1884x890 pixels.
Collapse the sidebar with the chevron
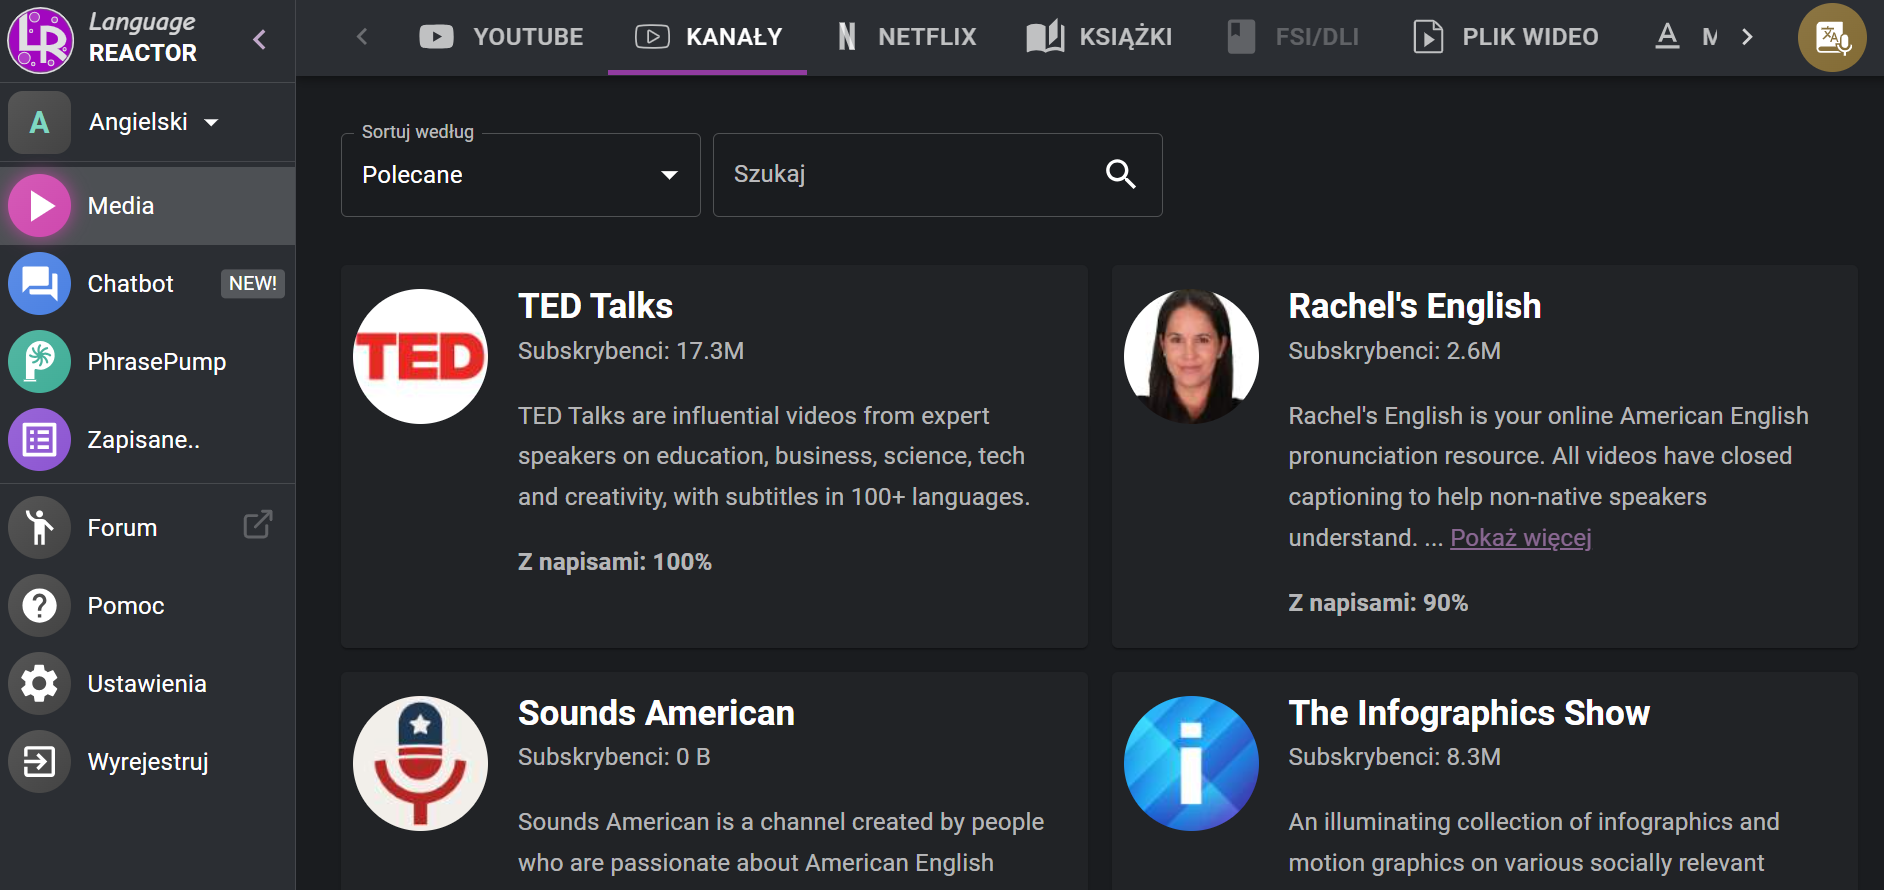260,40
